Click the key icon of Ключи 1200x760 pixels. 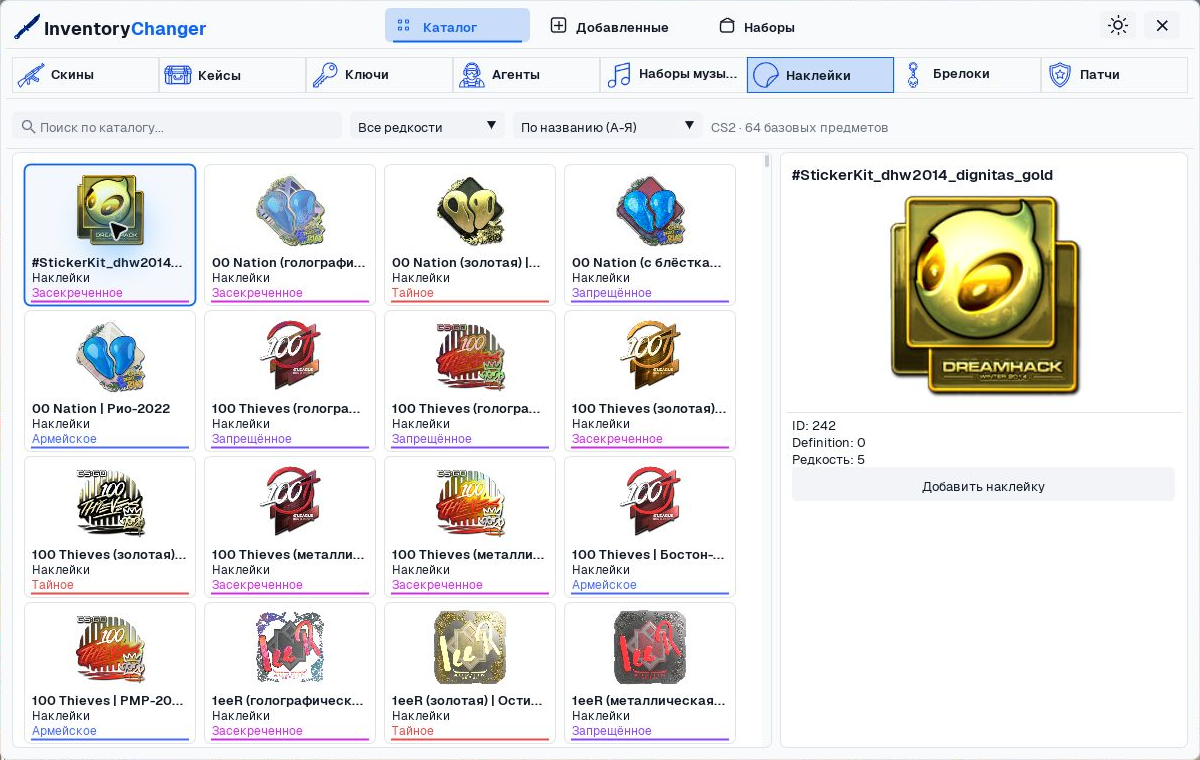coord(325,75)
